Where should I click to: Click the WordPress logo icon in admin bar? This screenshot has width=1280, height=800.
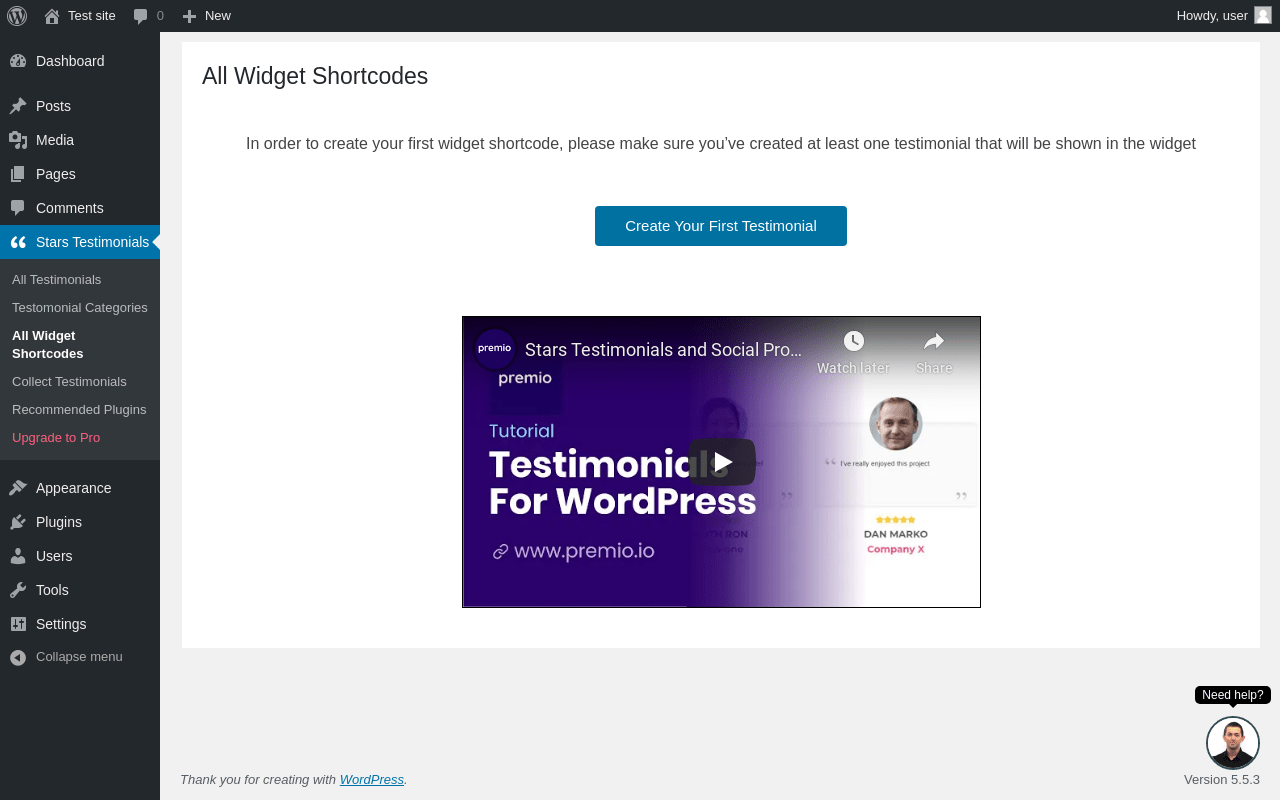click(x=17, y=16)
